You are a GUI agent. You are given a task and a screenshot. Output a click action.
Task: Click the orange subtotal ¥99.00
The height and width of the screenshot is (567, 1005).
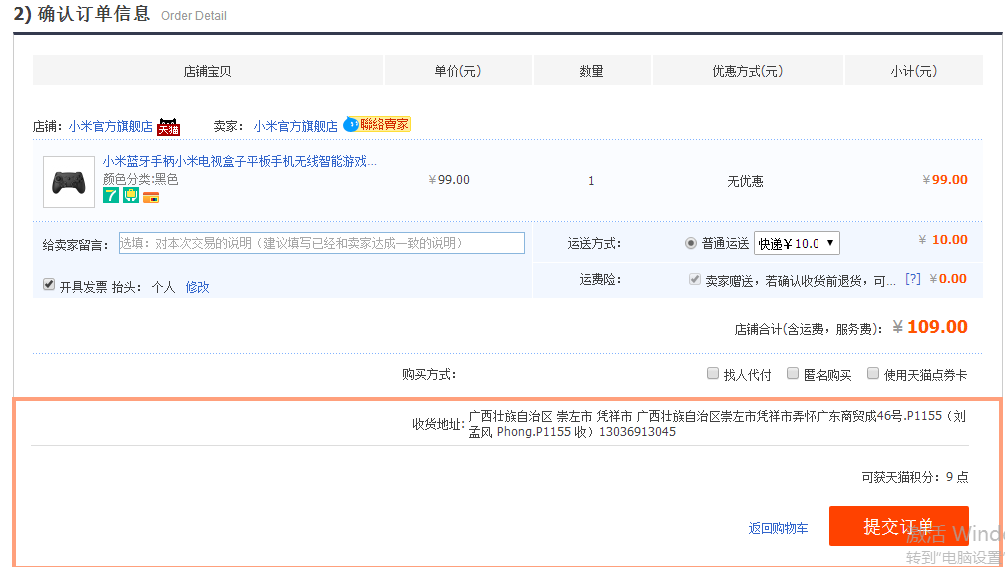(945, 180)
